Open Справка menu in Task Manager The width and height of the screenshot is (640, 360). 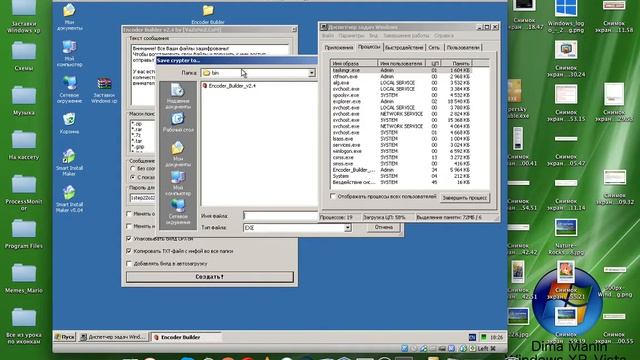click(444, 36)
